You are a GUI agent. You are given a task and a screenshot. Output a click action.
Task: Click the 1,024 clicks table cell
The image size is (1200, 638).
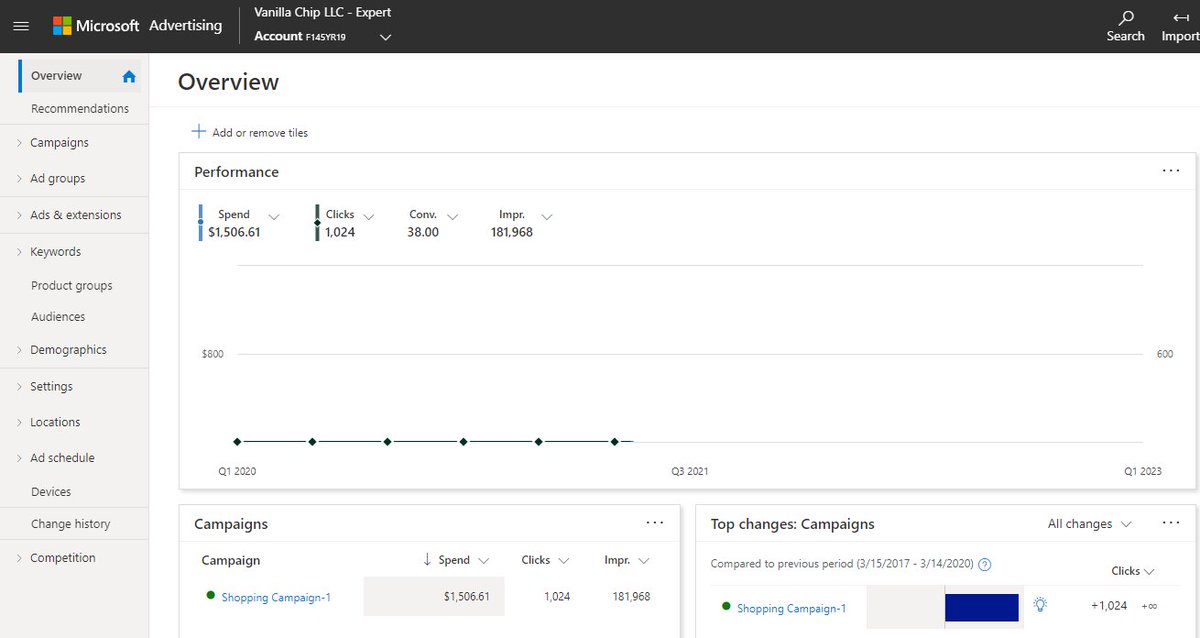point(557,597)
